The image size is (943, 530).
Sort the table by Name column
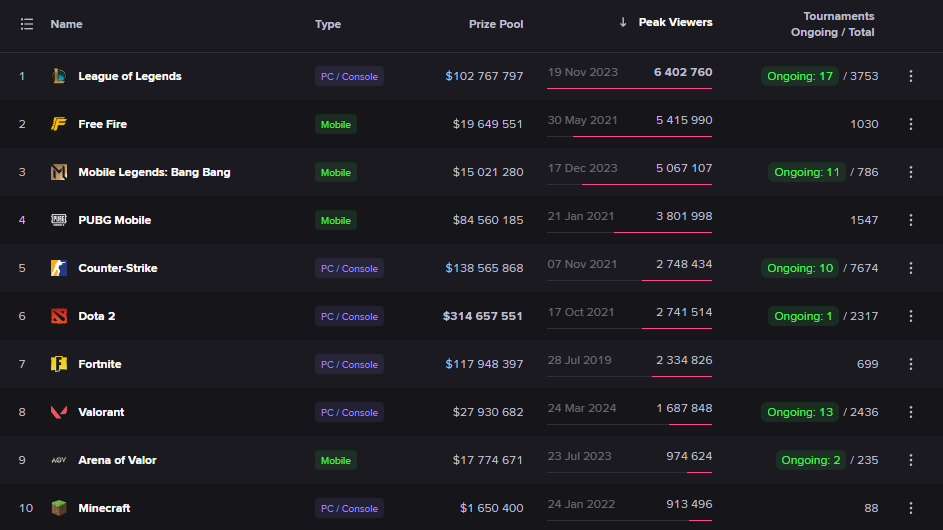tap(66, 24)
